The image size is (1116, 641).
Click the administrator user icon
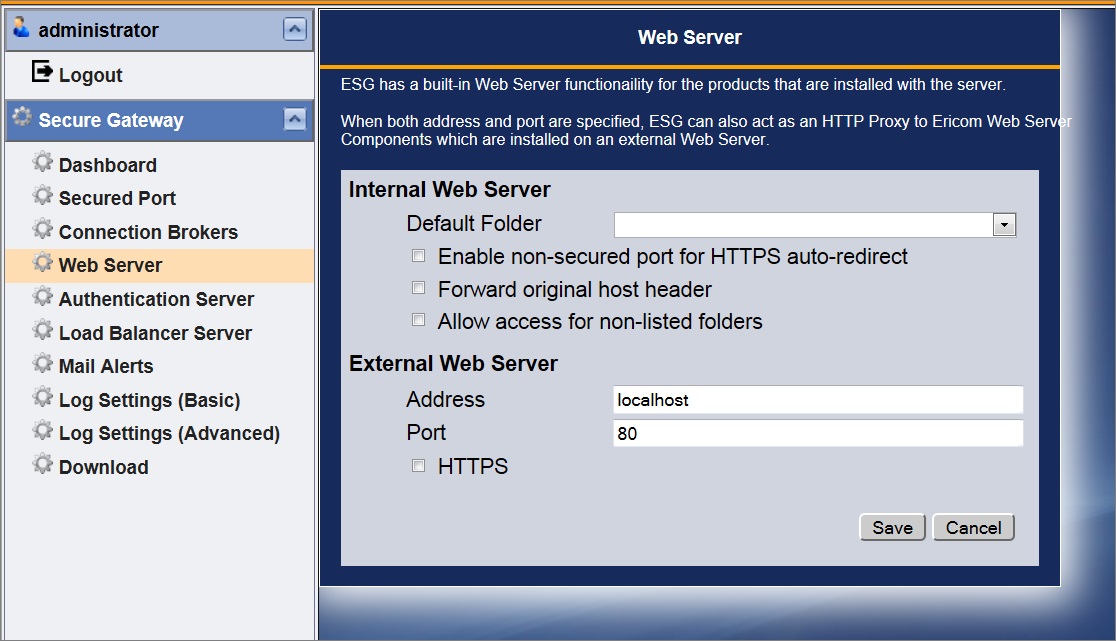[22, 29]
